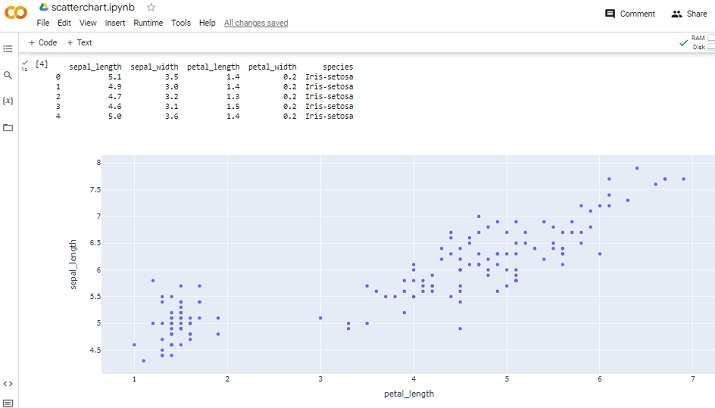715x408 pixels.
Task: Open the code snippets panel
Action: point(8,383)
